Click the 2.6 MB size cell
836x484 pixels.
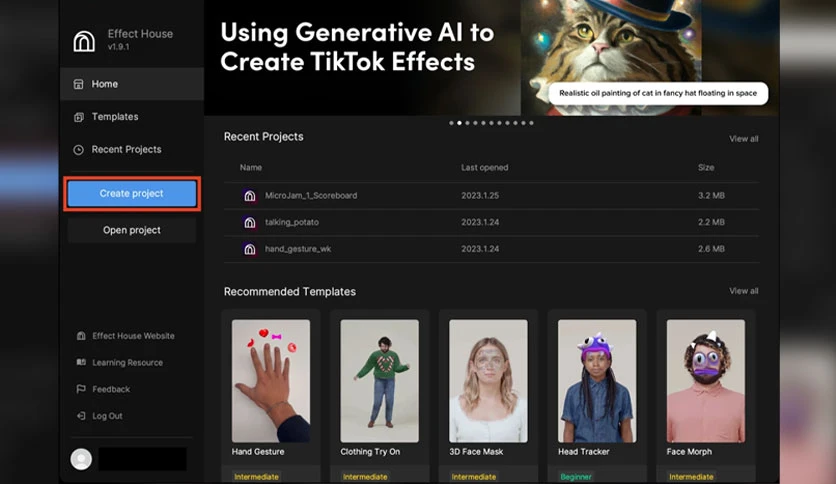click(711, 249)
